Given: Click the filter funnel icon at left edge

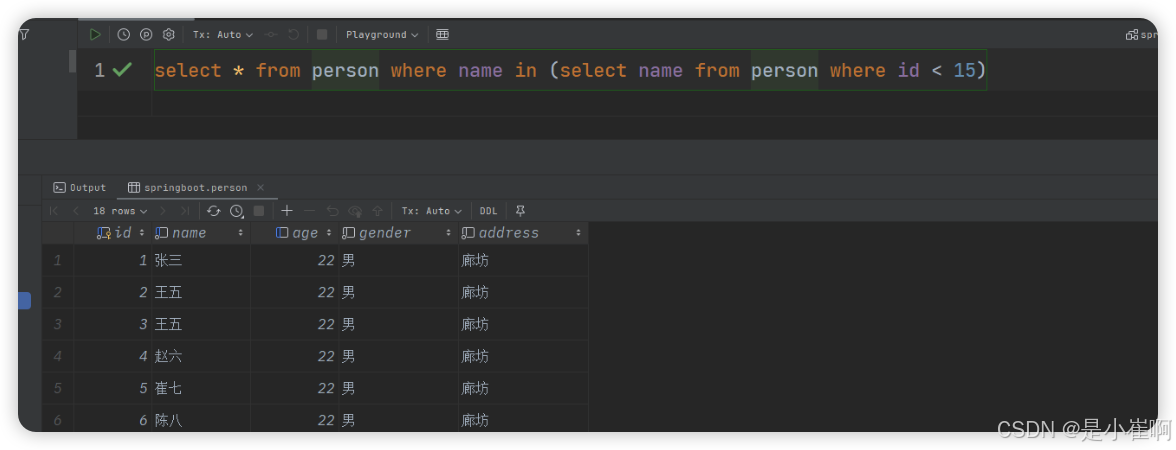Looking at the screenshot, I should click(24, 34).
